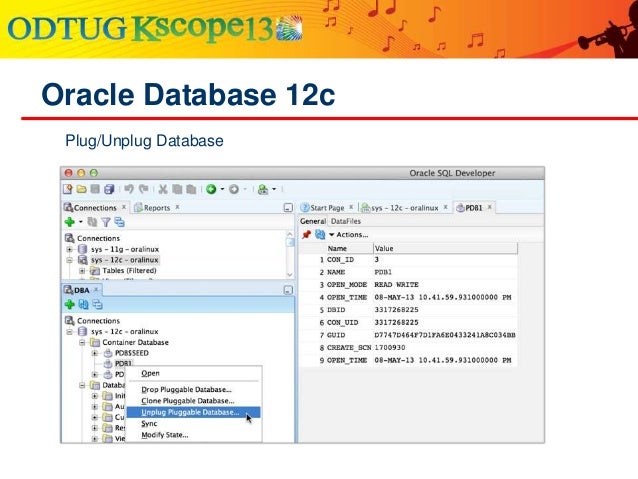Open the Actions... dropdown menu
The width and height of the screenshot is (638, 479).
(x=349, y=234)
